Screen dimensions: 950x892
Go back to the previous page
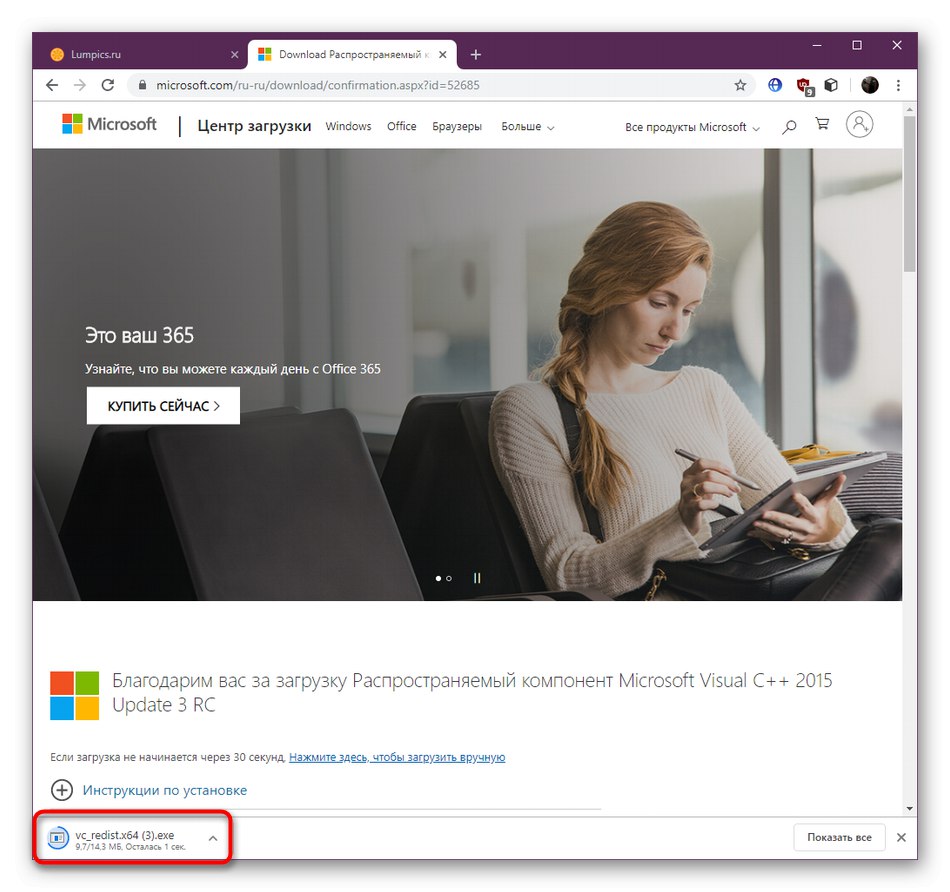(52, 85)
